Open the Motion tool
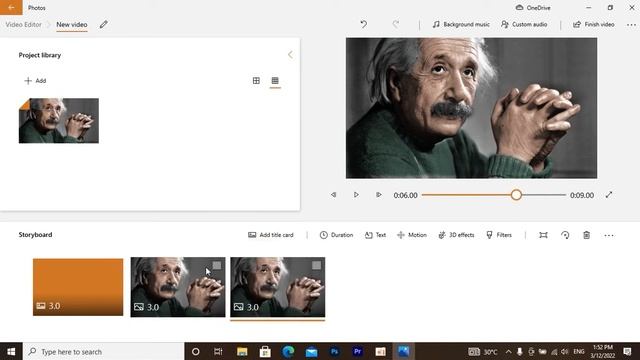The image size is (640, 360). coord(412,235)
